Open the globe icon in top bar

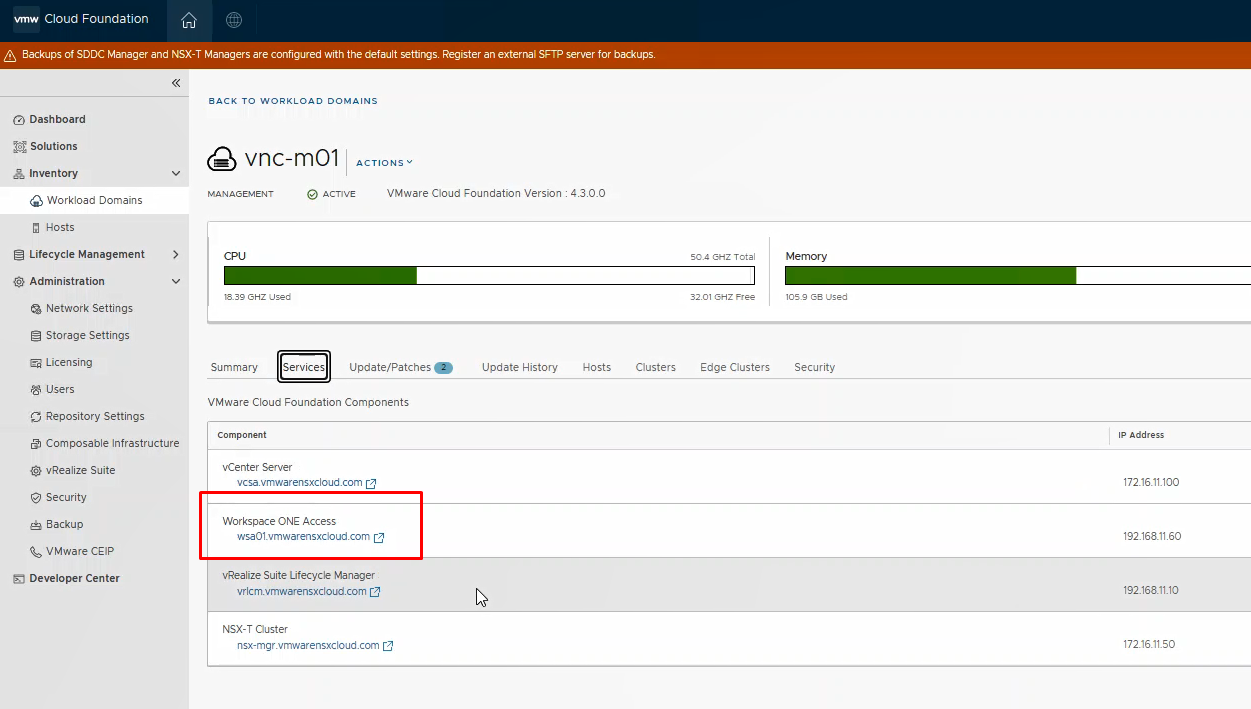pos(234,20)
